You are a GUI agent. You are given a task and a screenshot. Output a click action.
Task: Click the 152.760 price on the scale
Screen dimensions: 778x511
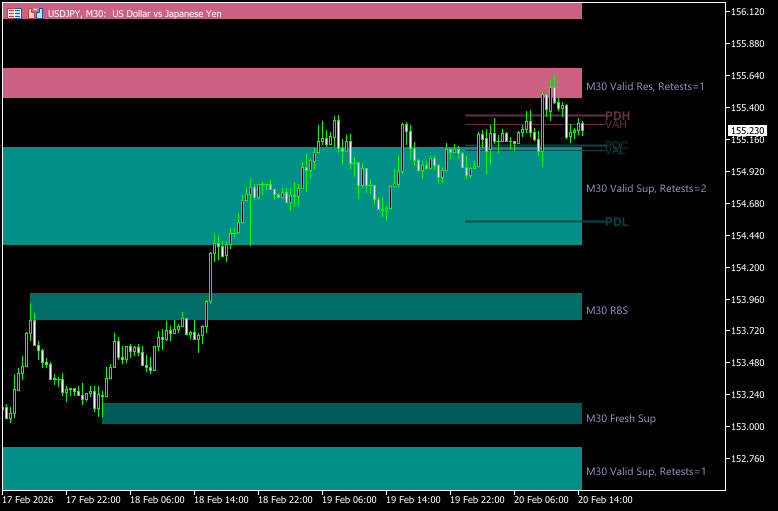[748, 459]
